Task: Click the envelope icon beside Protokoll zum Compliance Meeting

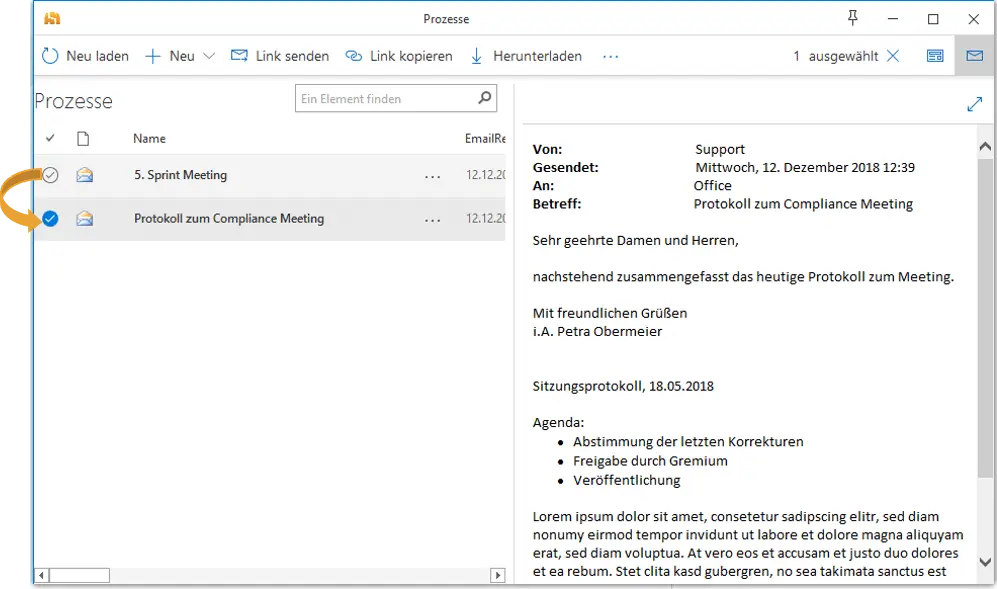Action: point(84,218)
